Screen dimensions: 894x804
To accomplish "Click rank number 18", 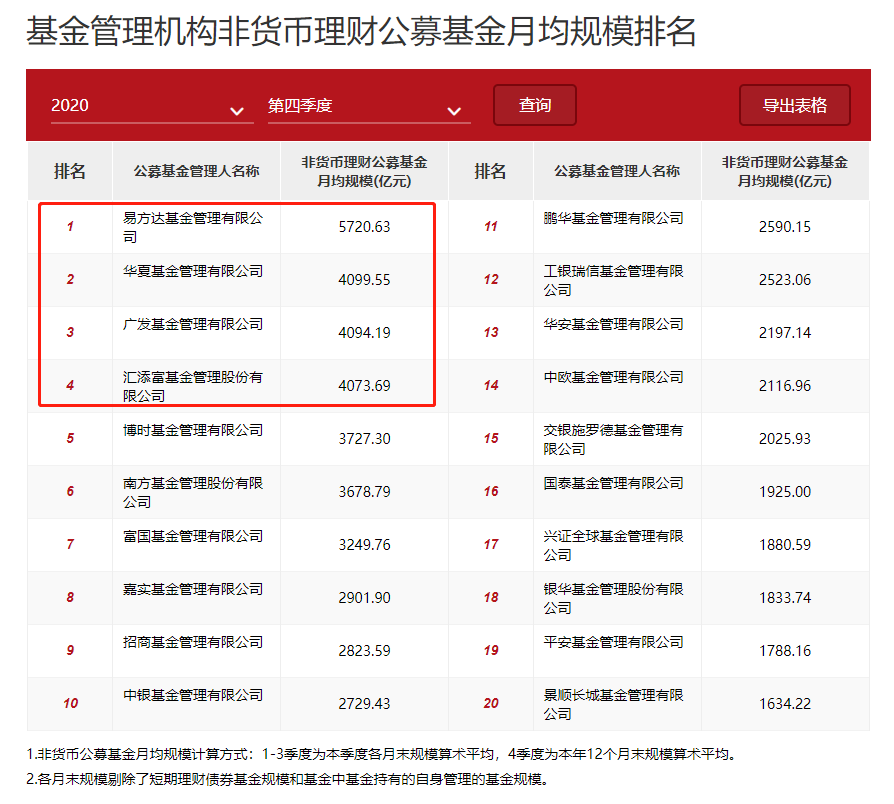I will [491, 598].
